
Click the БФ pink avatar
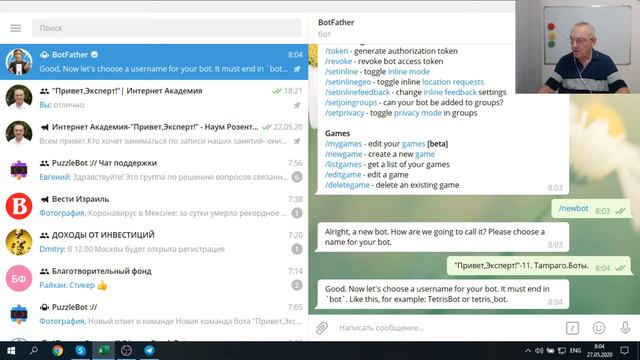19,278
